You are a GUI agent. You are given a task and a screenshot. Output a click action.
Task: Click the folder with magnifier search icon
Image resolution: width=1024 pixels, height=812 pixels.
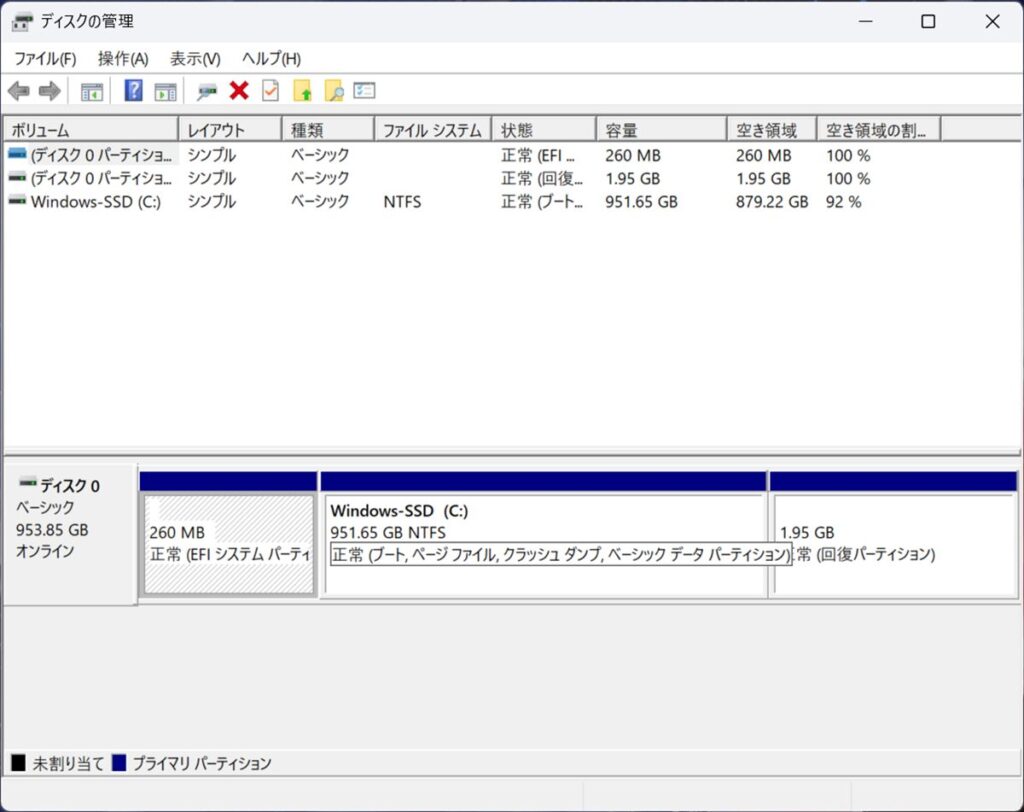coord(334,91)
